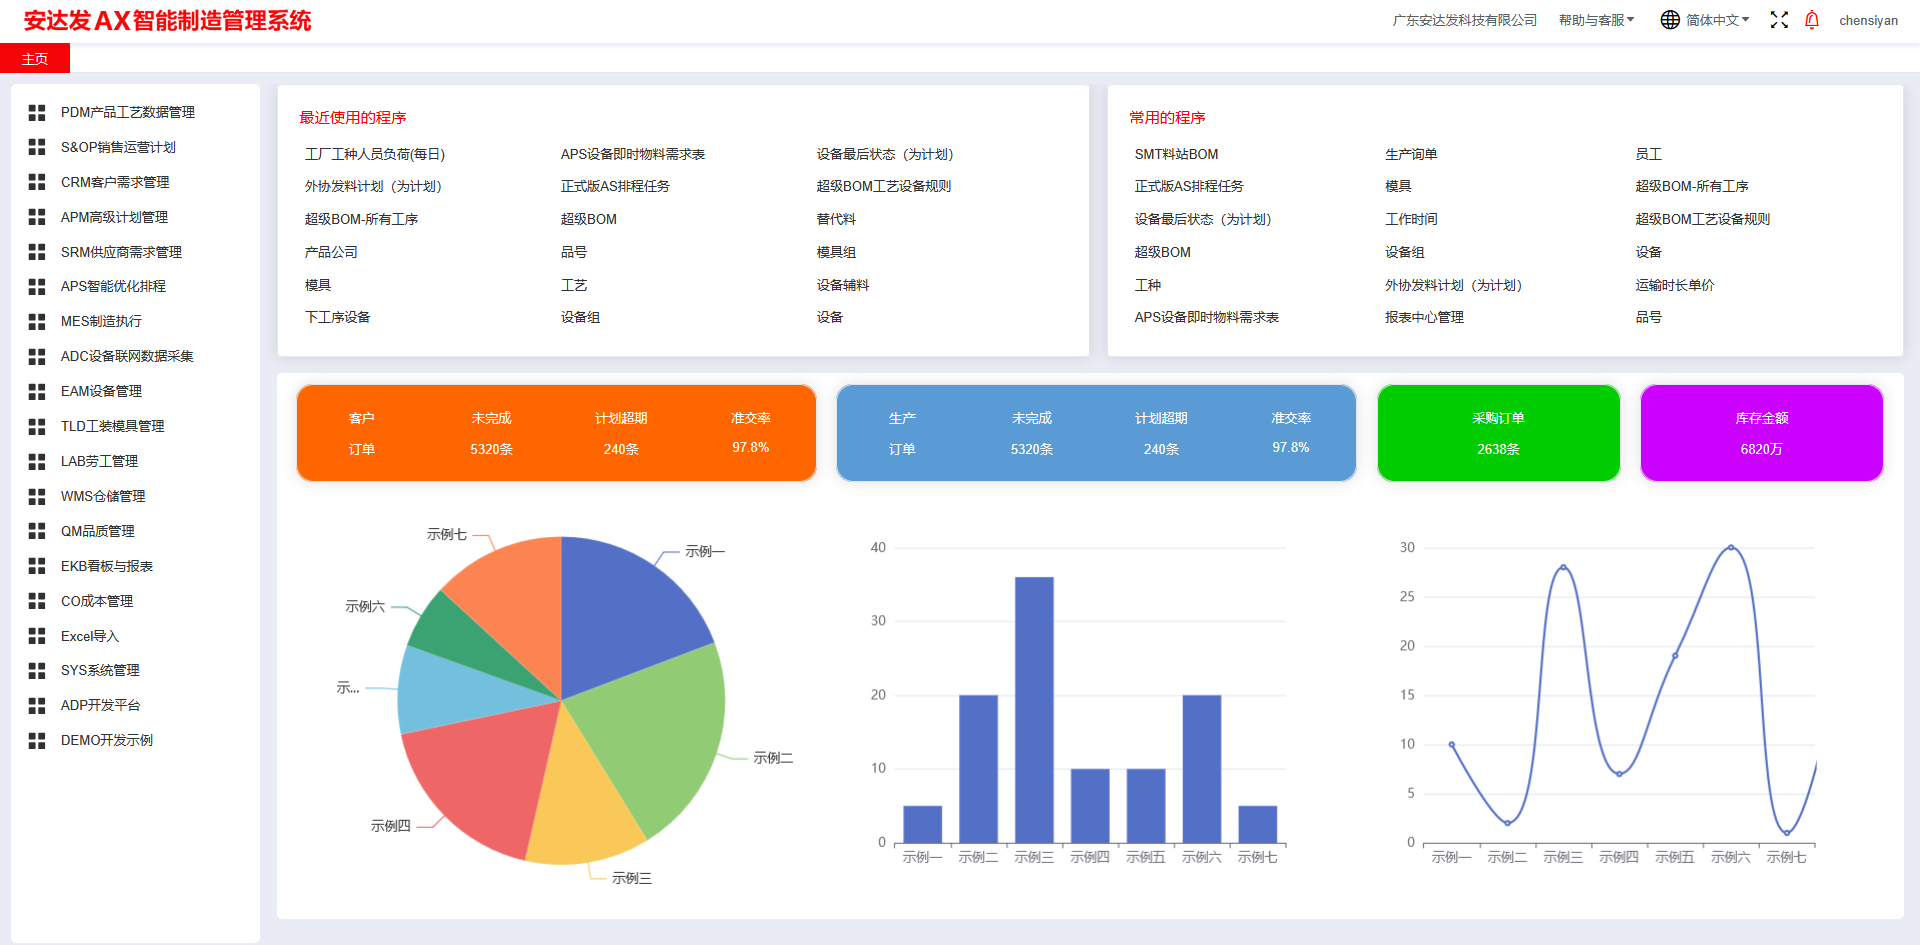This screenshot has height=945, width=1920.
Task: Click the grid icon beside SYS系统管理
Action: coord(37,671)
